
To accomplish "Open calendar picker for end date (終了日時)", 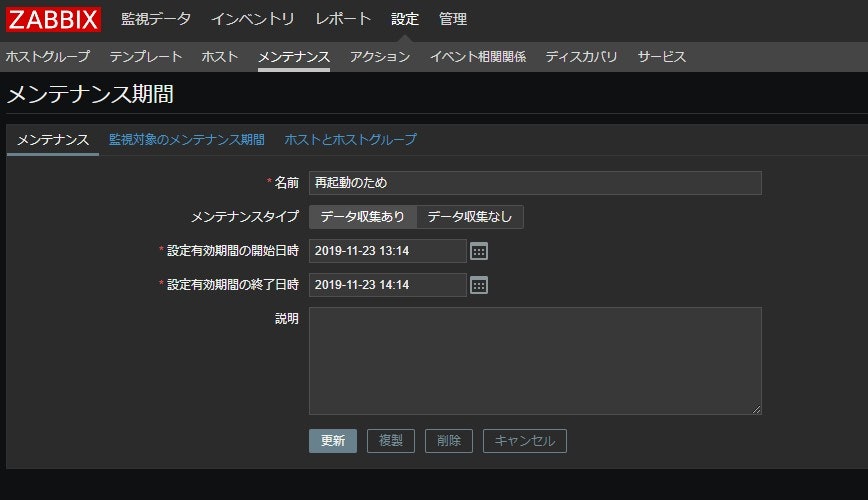I will click(x=479, y=285).
